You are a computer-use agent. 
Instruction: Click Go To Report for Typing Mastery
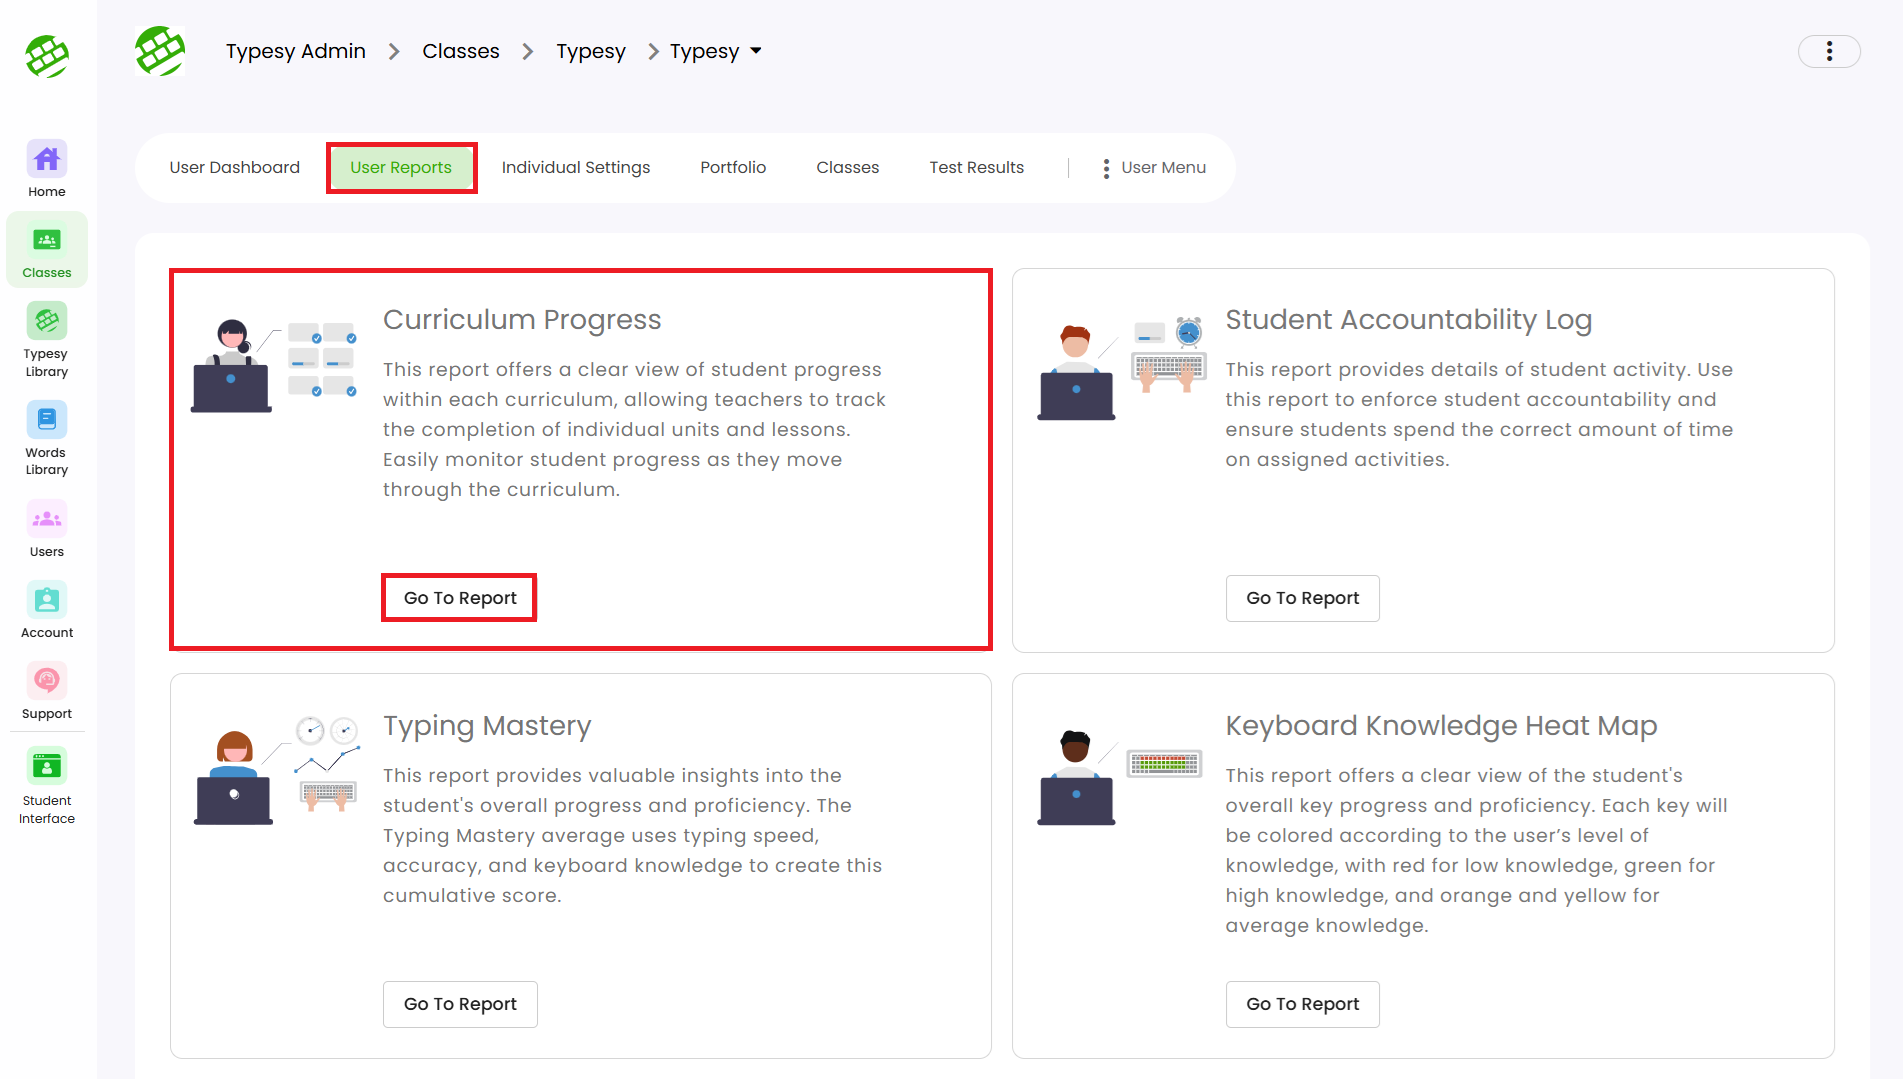click(x=460, y=1004)
